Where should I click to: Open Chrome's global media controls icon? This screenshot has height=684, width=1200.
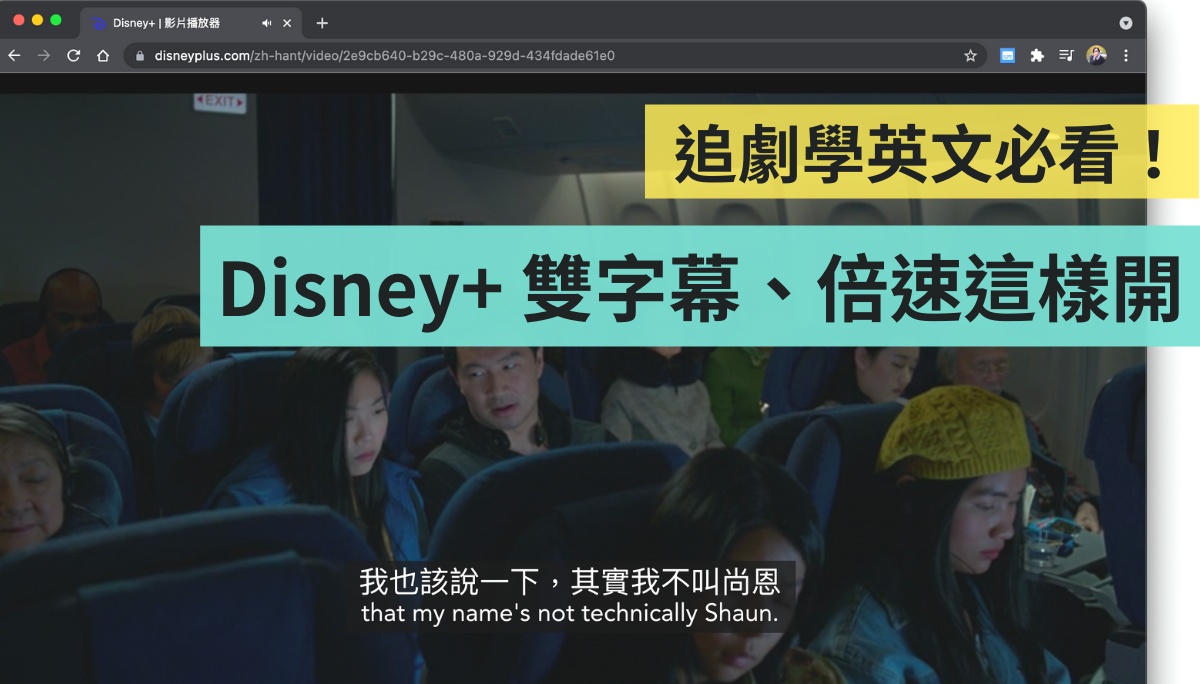tap(1066, 56)
